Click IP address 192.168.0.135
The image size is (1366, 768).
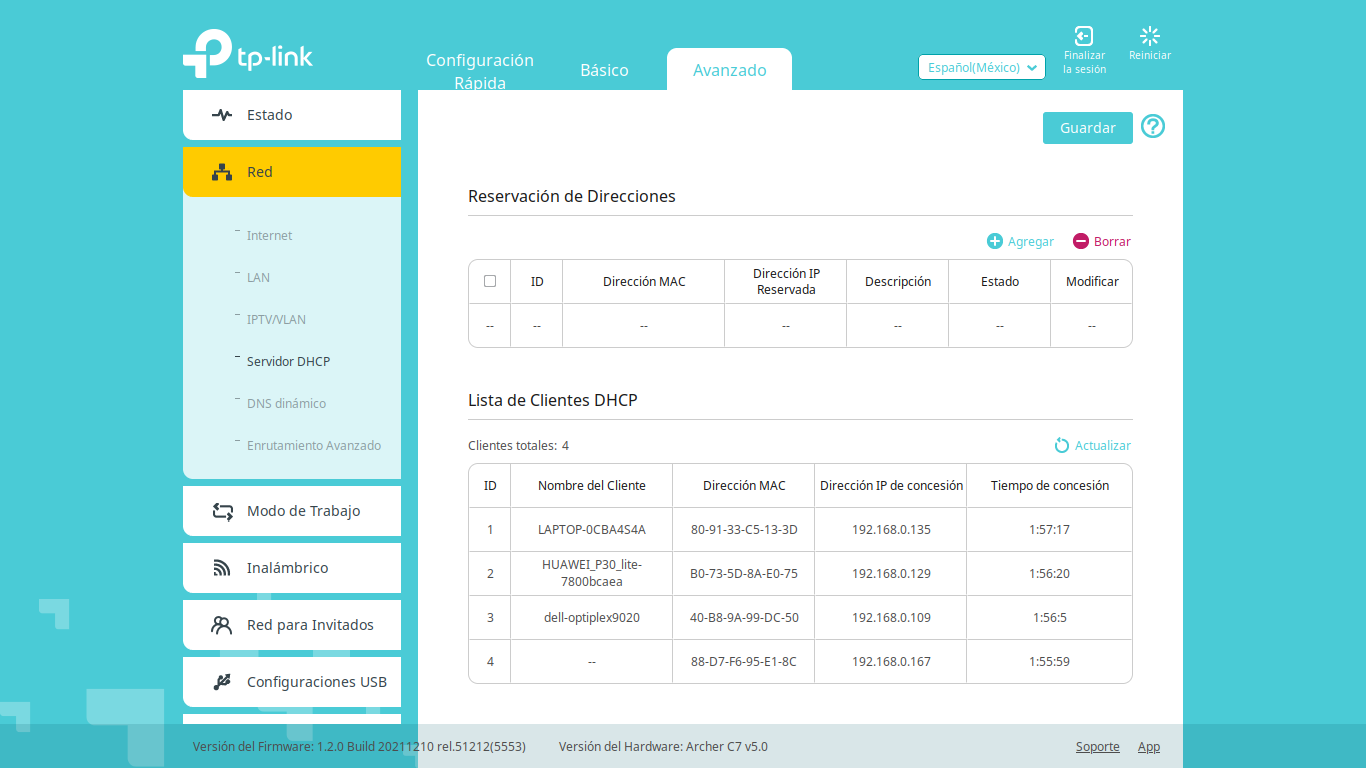tap(891, 529)
